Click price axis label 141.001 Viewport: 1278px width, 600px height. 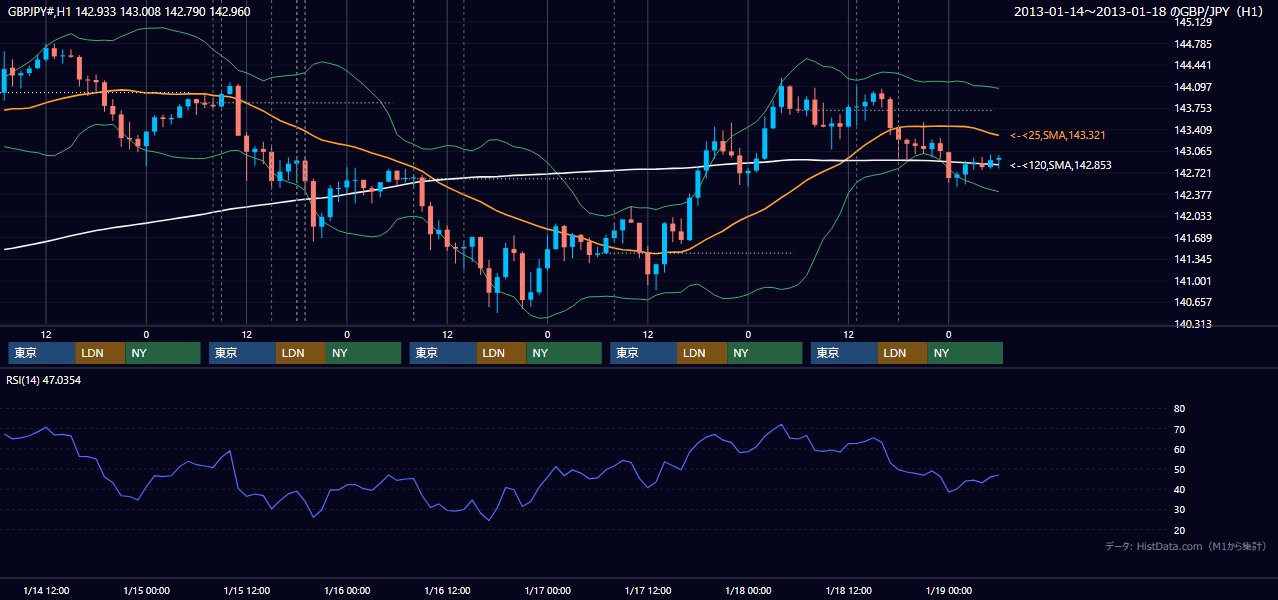click(1193, 281)
